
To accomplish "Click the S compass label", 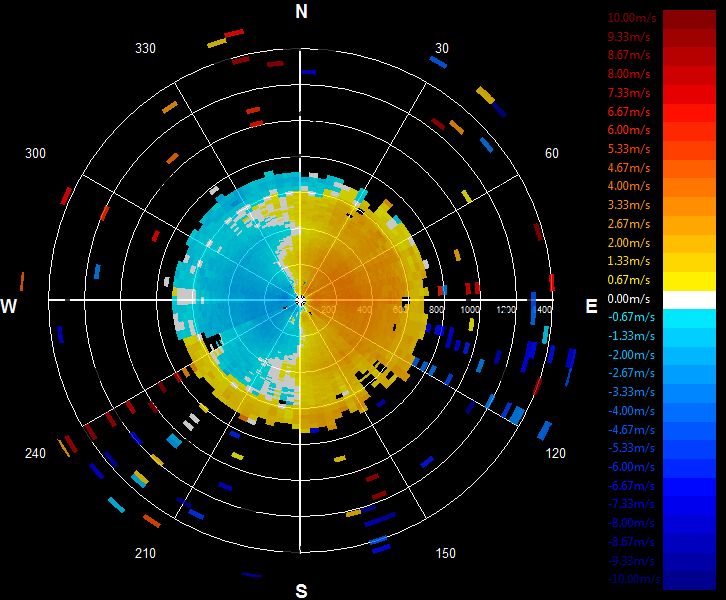I will tap(301, 591).
